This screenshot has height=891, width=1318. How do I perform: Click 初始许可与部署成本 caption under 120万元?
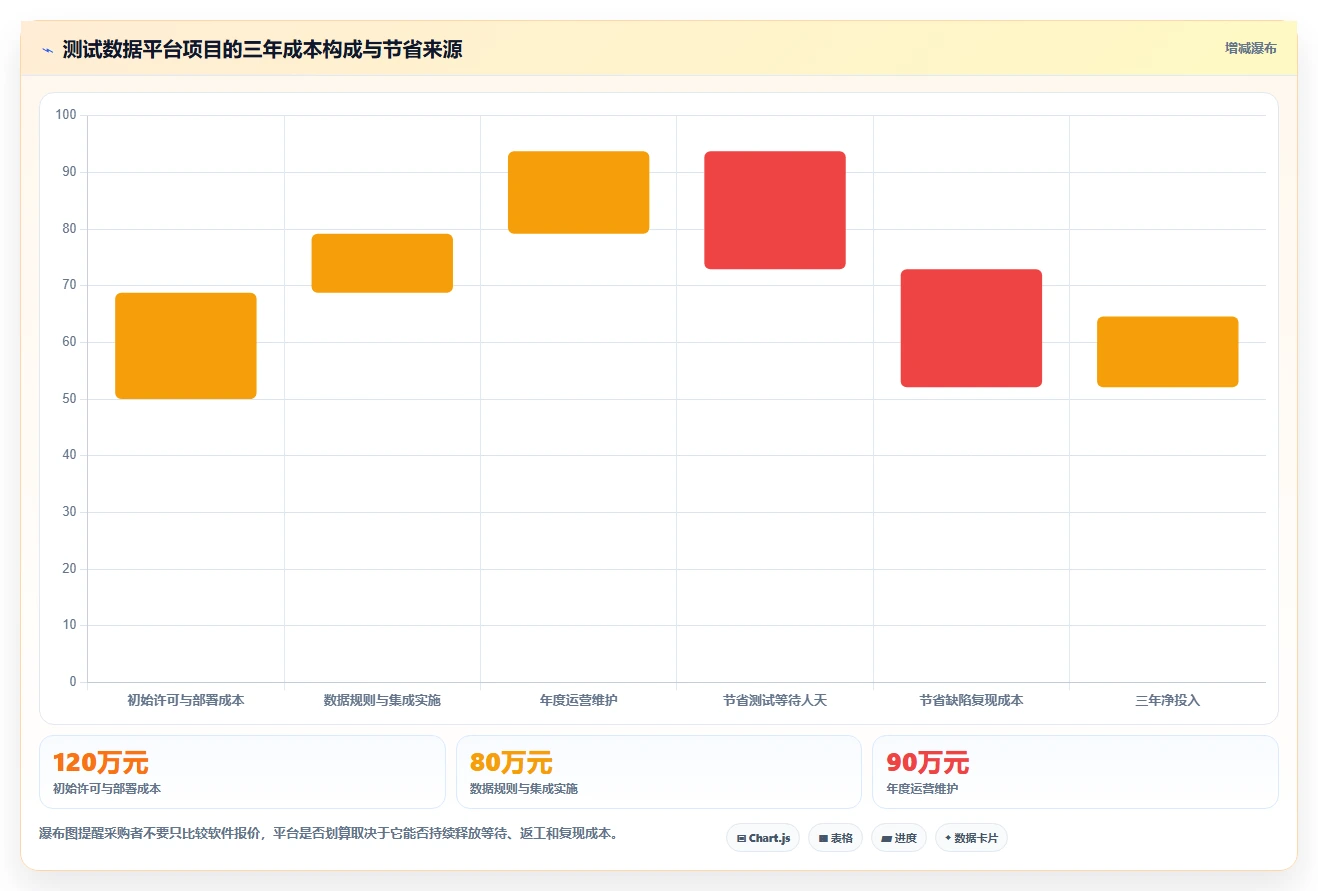107,788
